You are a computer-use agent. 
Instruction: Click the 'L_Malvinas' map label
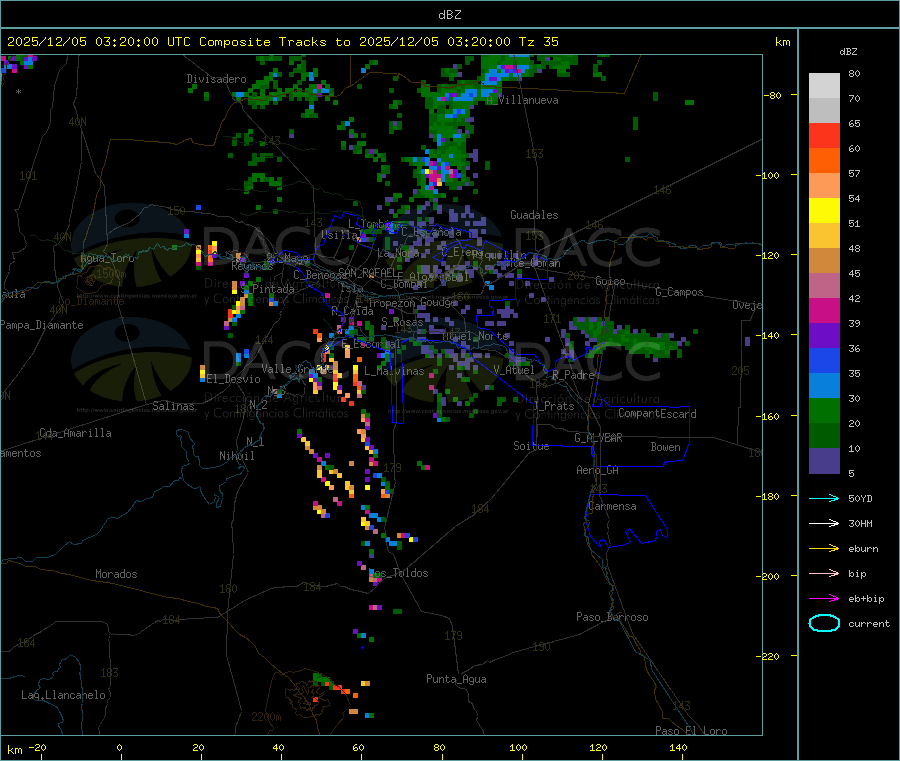click(x=394, y=371)
